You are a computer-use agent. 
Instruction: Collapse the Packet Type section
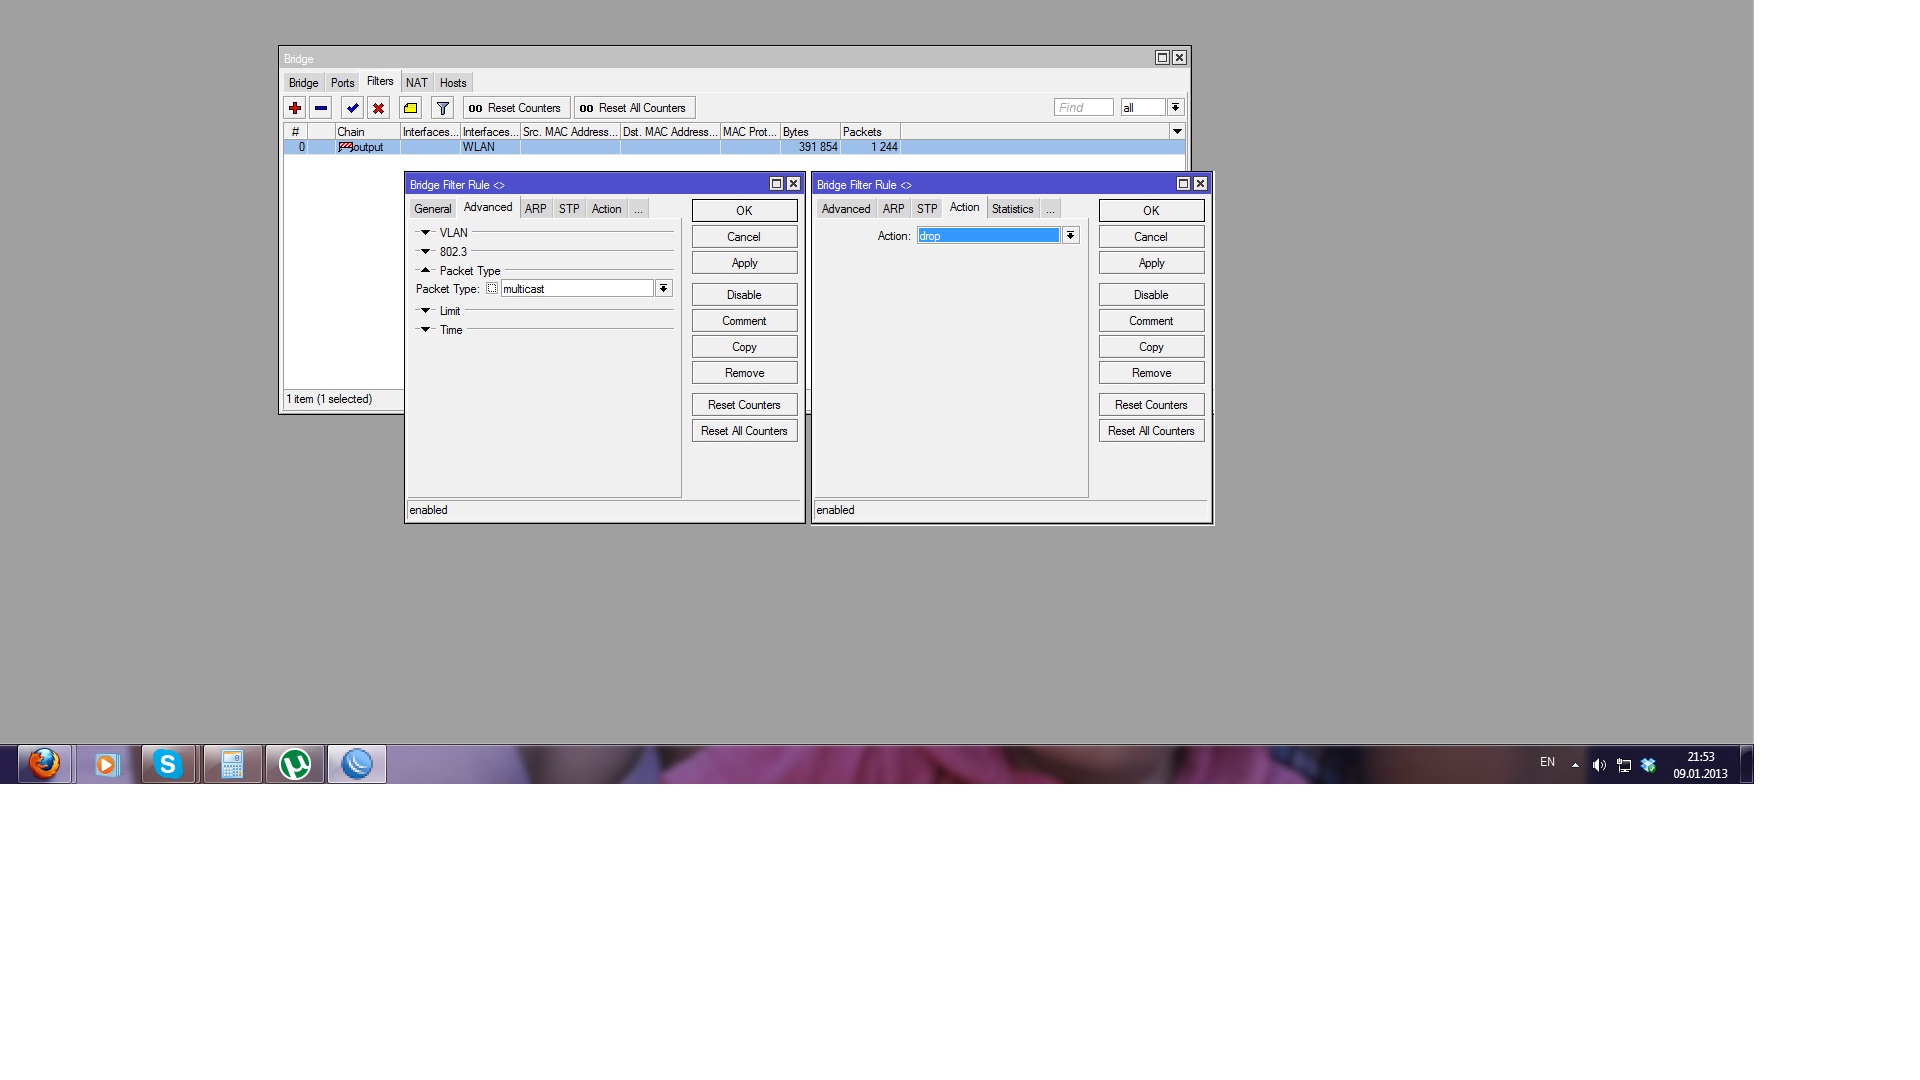point(425,271)
